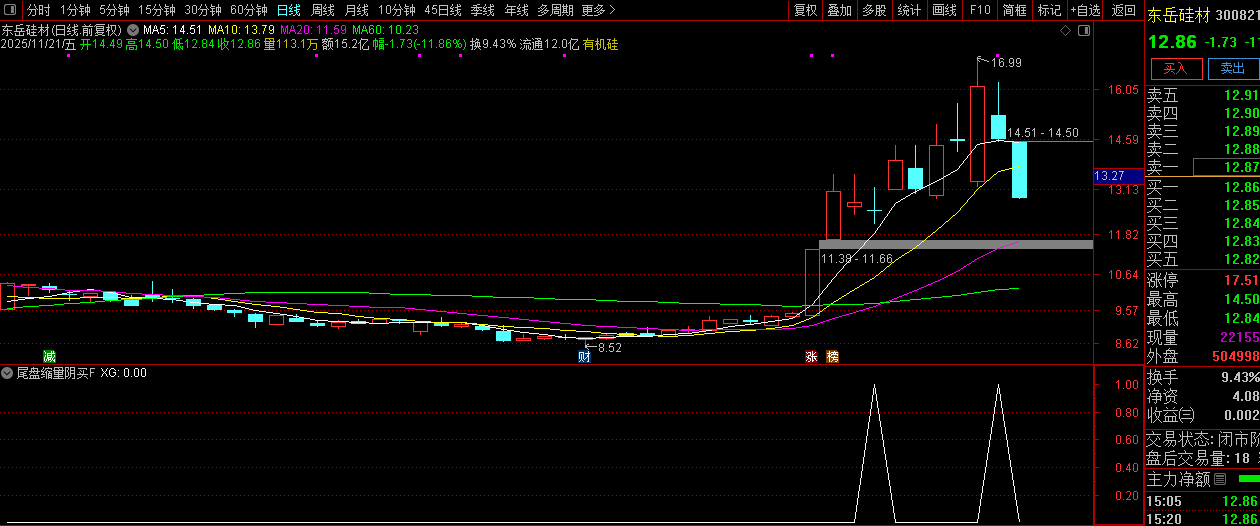Click the 减 event marker icon
This screenshot has height=526, width=1260.
coord(49,356)
